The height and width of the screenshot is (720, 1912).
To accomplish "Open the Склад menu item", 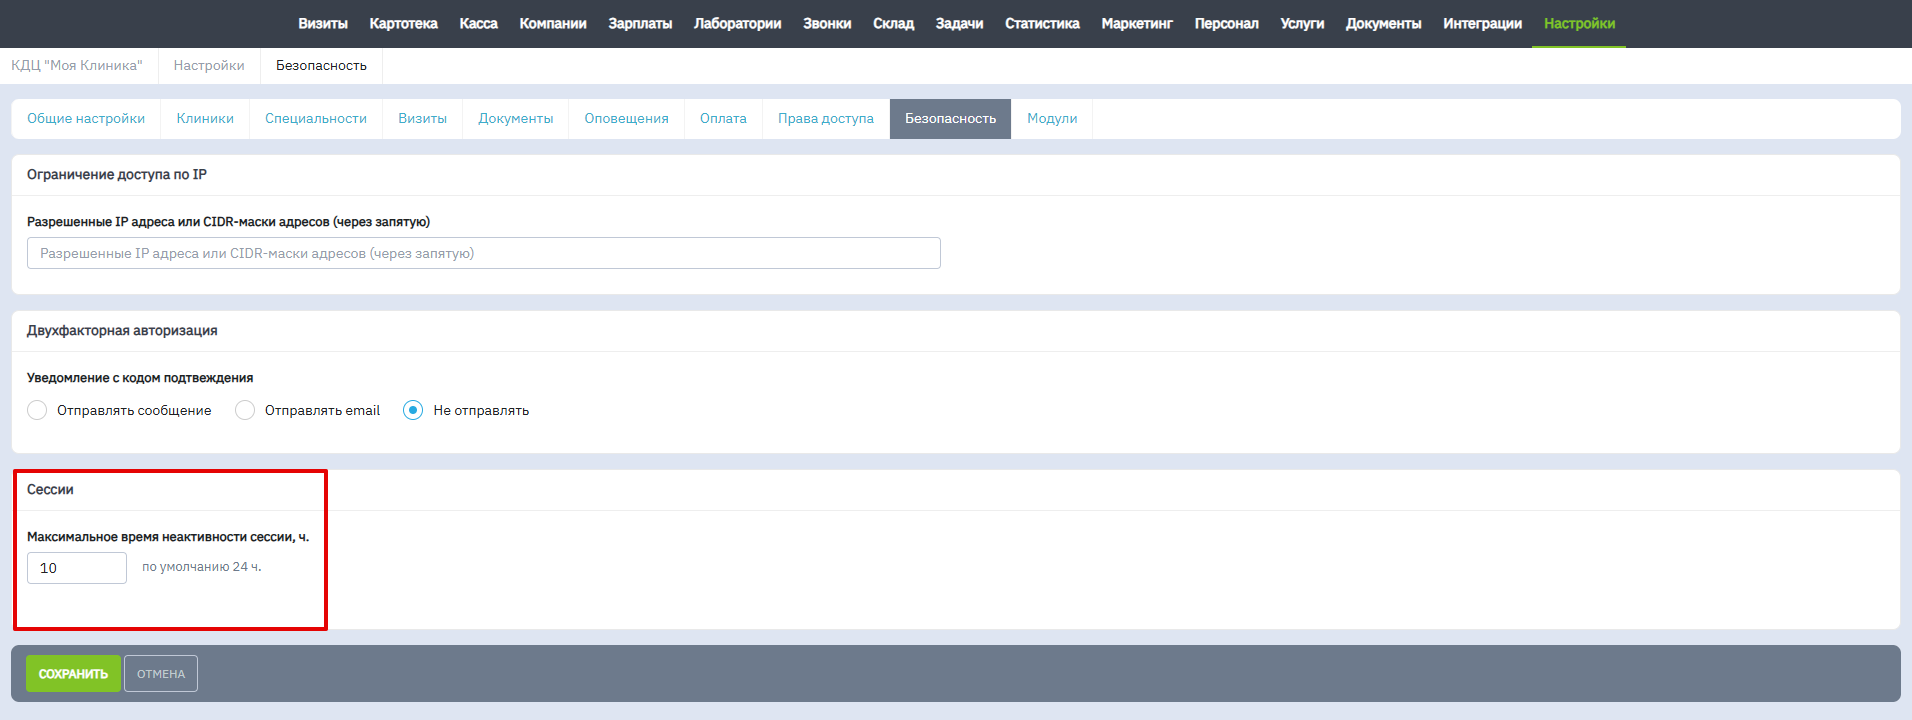I will click(x=893, y=23).
